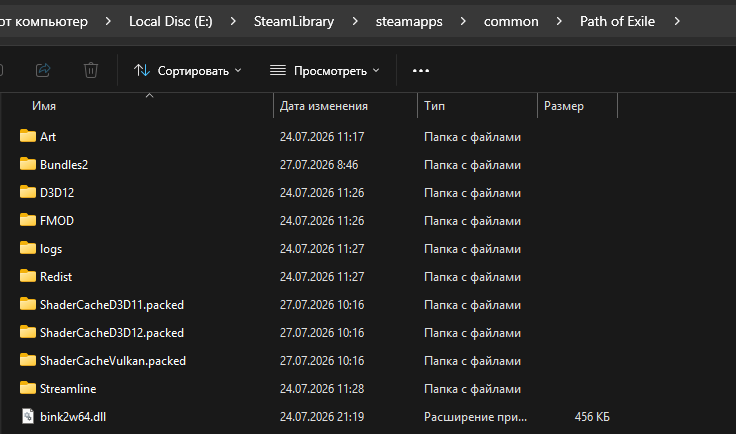Click date '27.07.2026 8:46' of Bundles2
Screen dimensions: 736x434
coord(319,165)
